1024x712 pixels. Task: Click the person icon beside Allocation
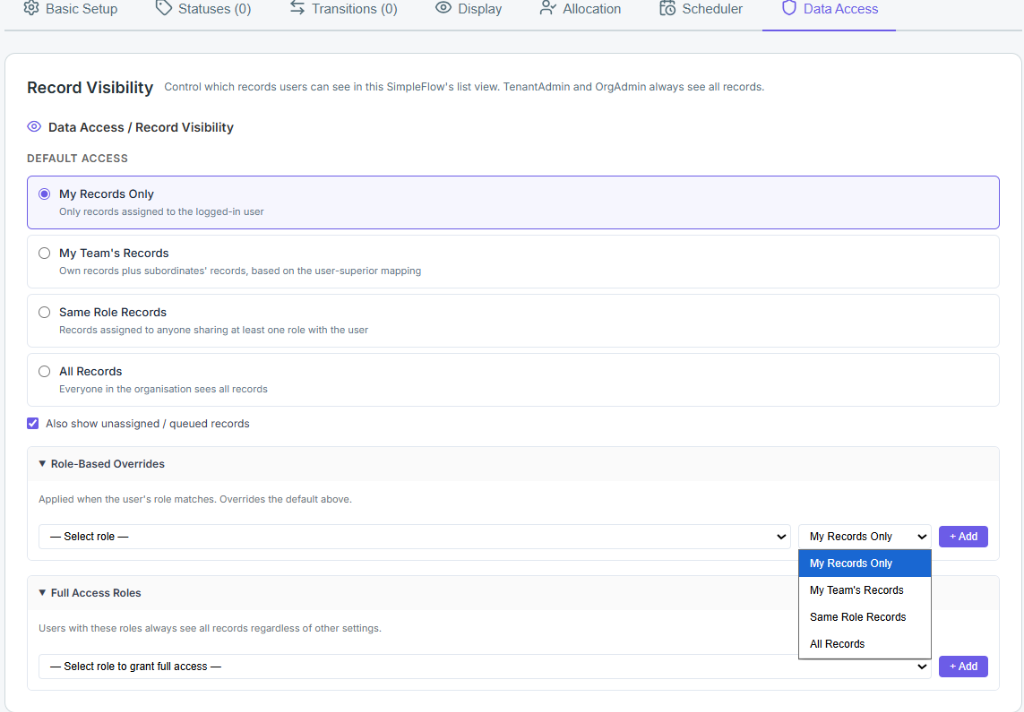(x=548, y=8)
